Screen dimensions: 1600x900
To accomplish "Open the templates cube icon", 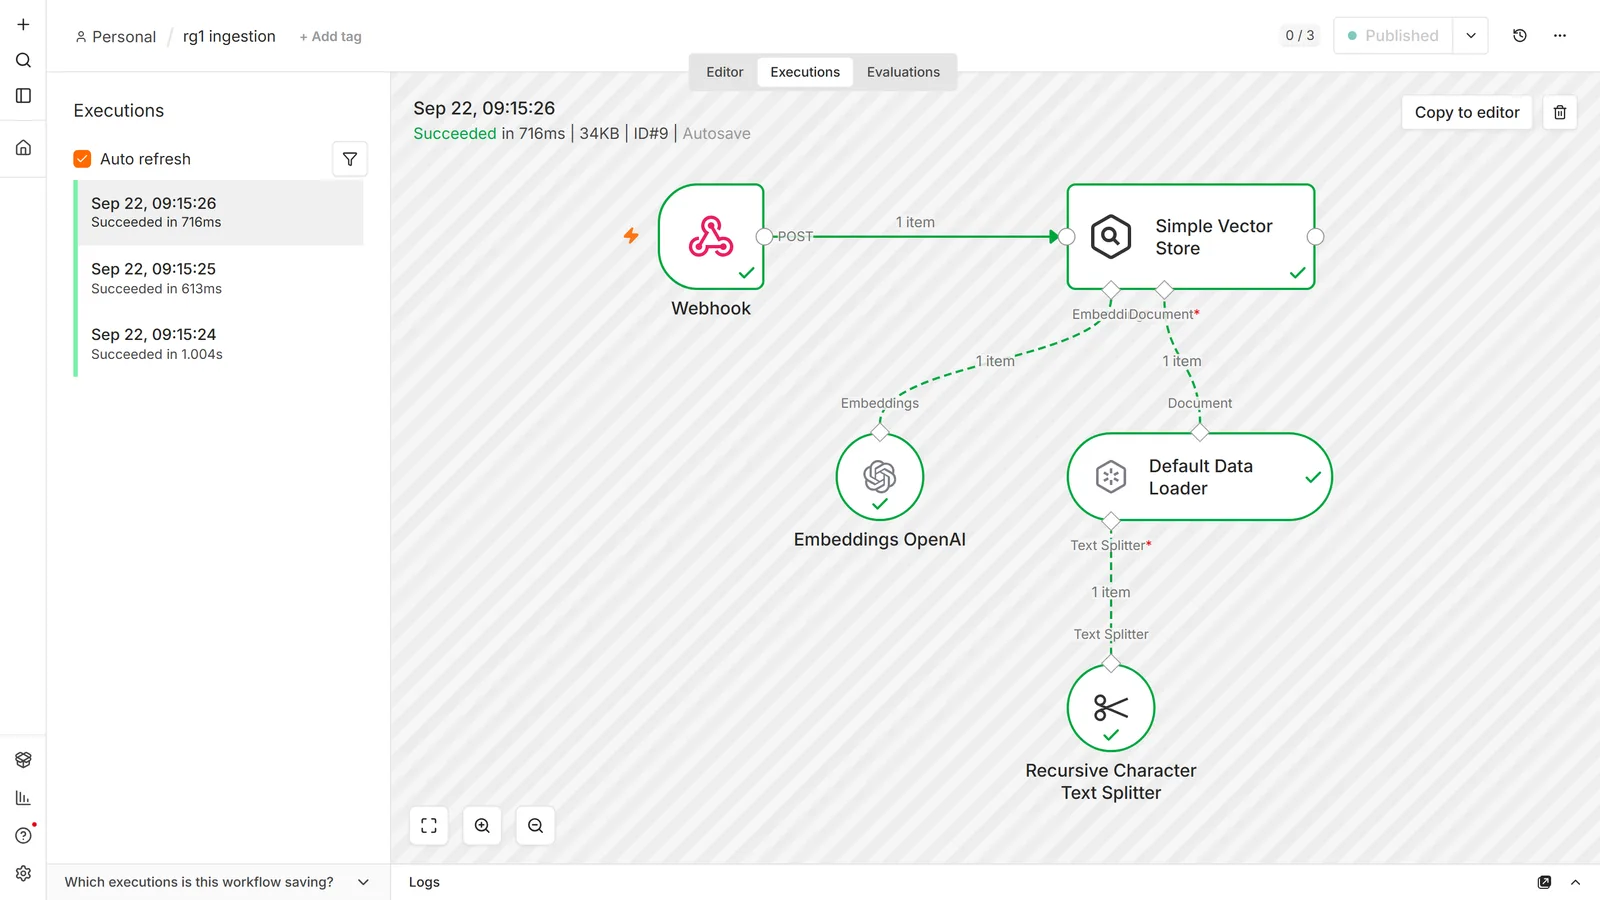I will pyautogui.click(x=23, y=760).
